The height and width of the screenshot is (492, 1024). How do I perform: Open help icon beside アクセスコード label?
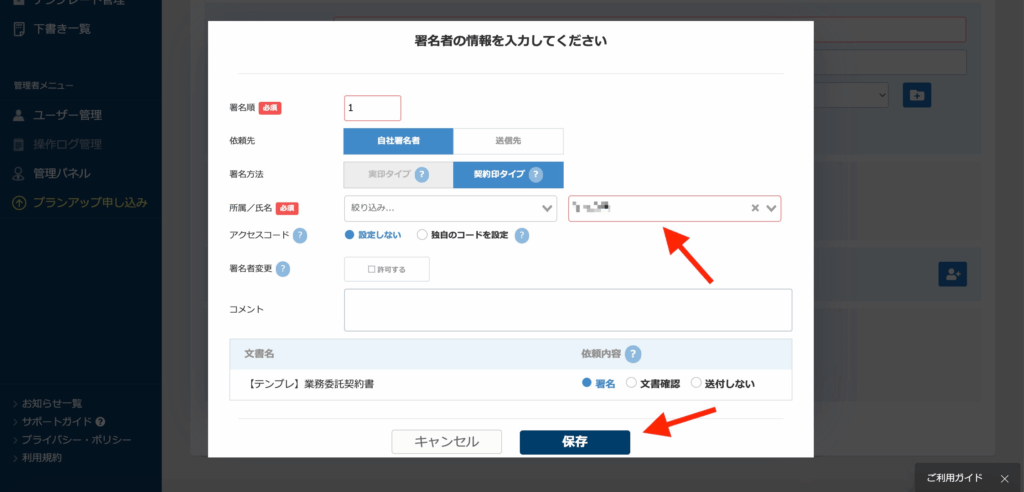(300, 235)
